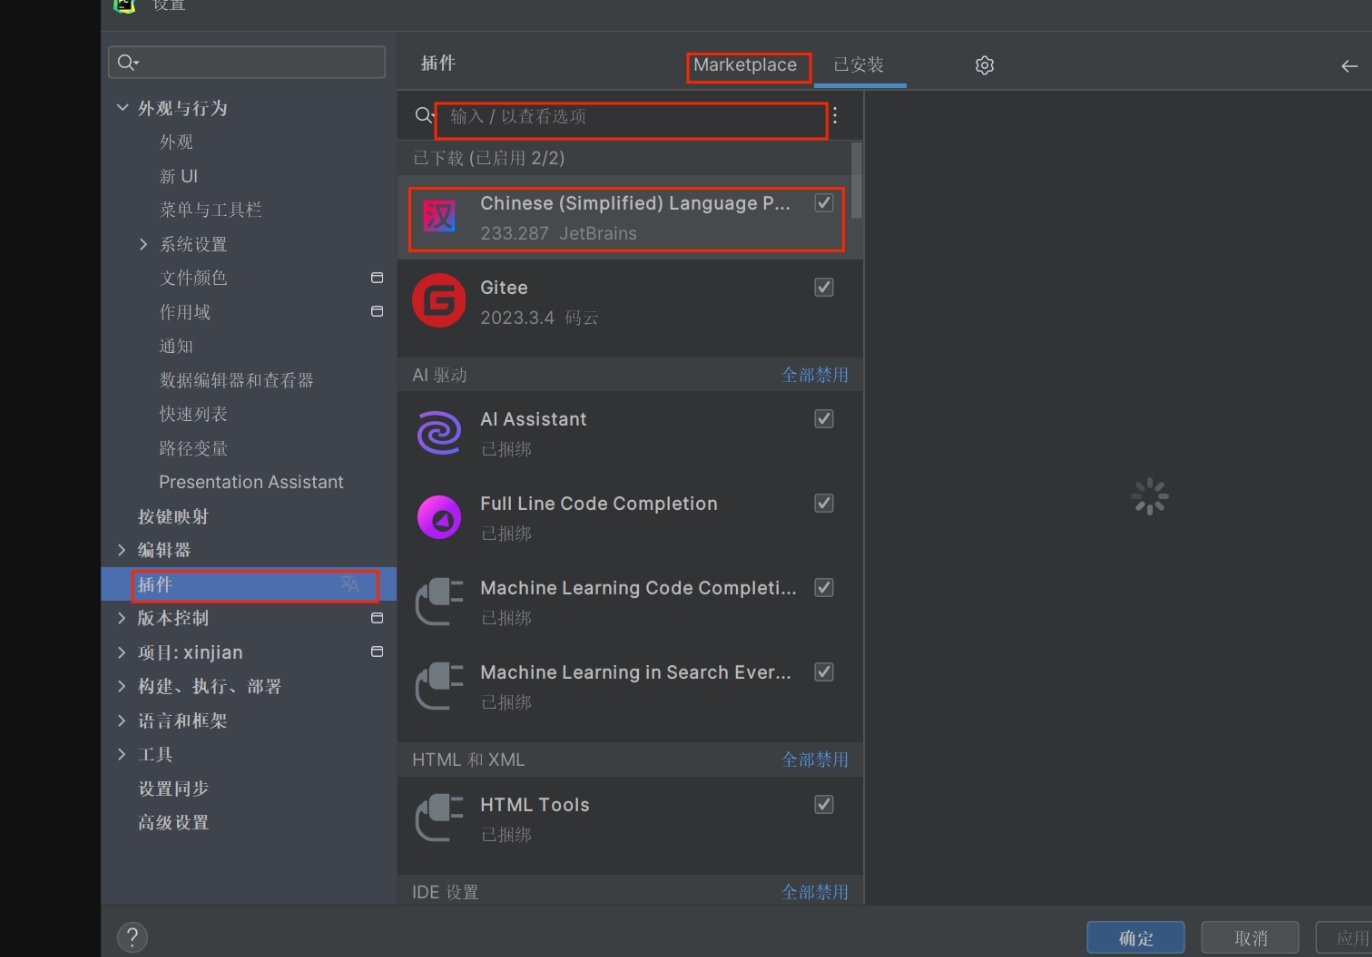Toggle Machine Learning in Search Everywhere checkbox
1372x957 pixels.
(824, 672)
